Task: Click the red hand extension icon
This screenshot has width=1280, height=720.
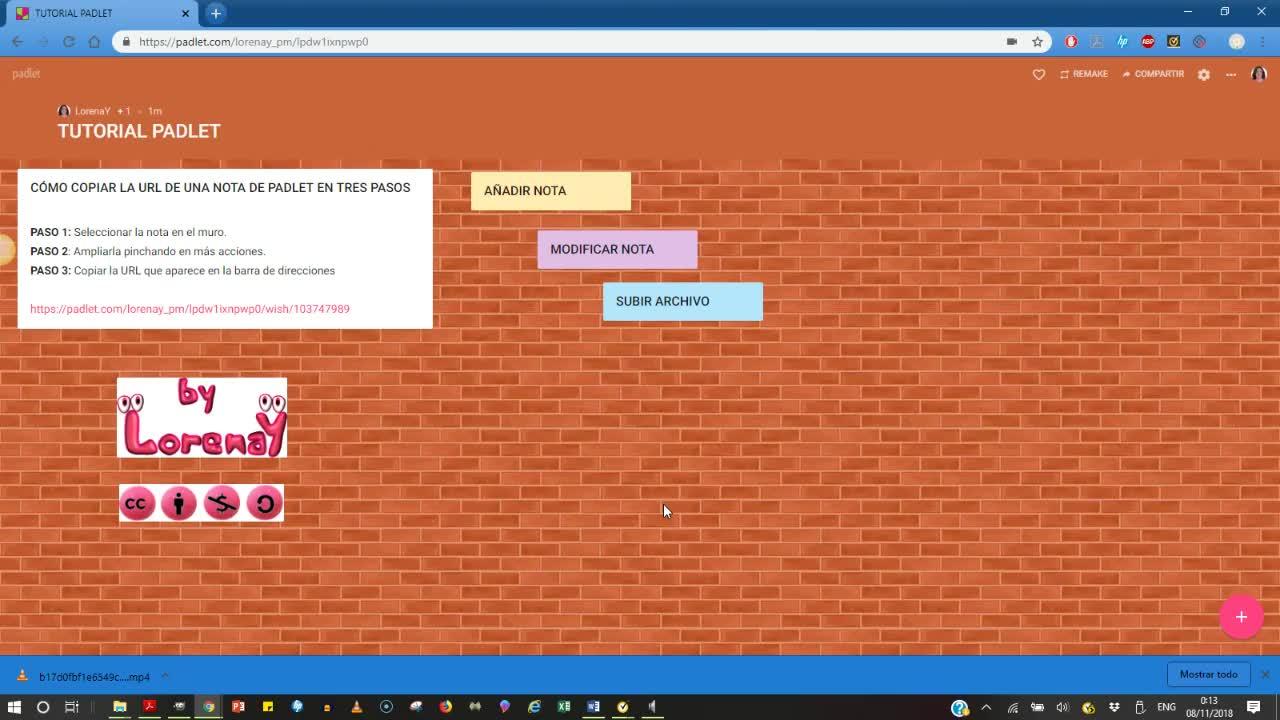Action: tap(1071, 42)
